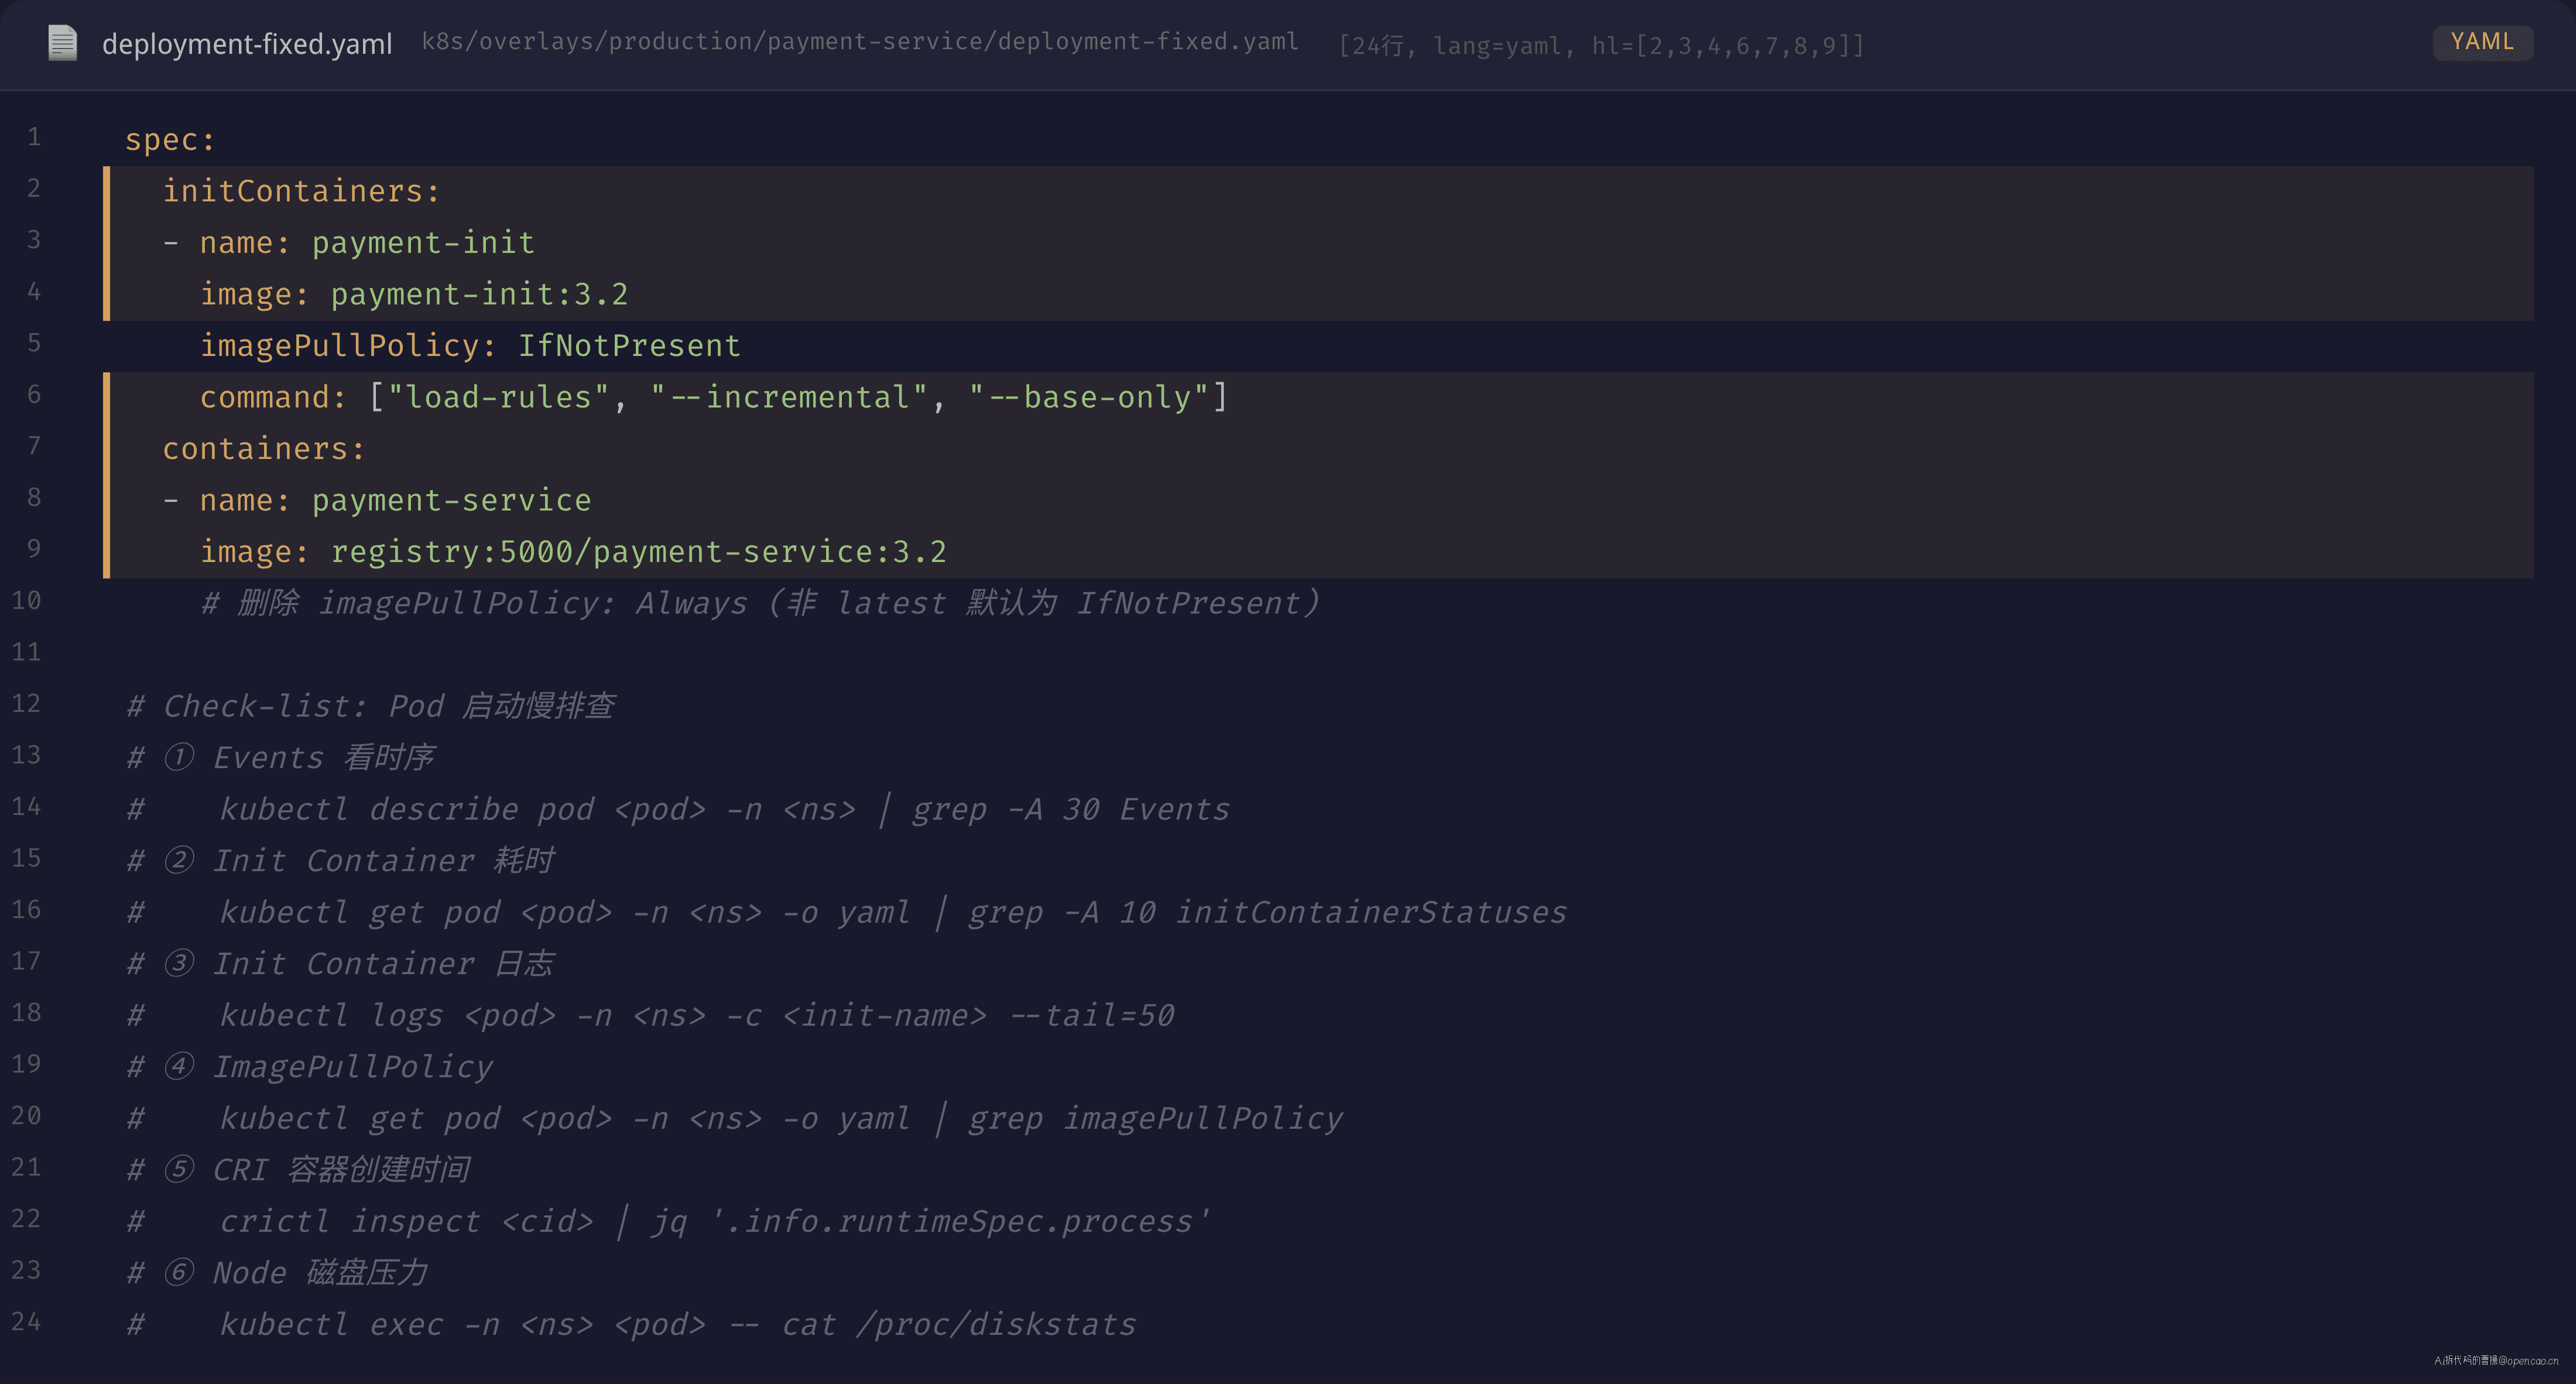This screenshot has height=1384, width=2576.
Task: Click the kubectl describe pod comment line
Action: click(x=678, y=809)
